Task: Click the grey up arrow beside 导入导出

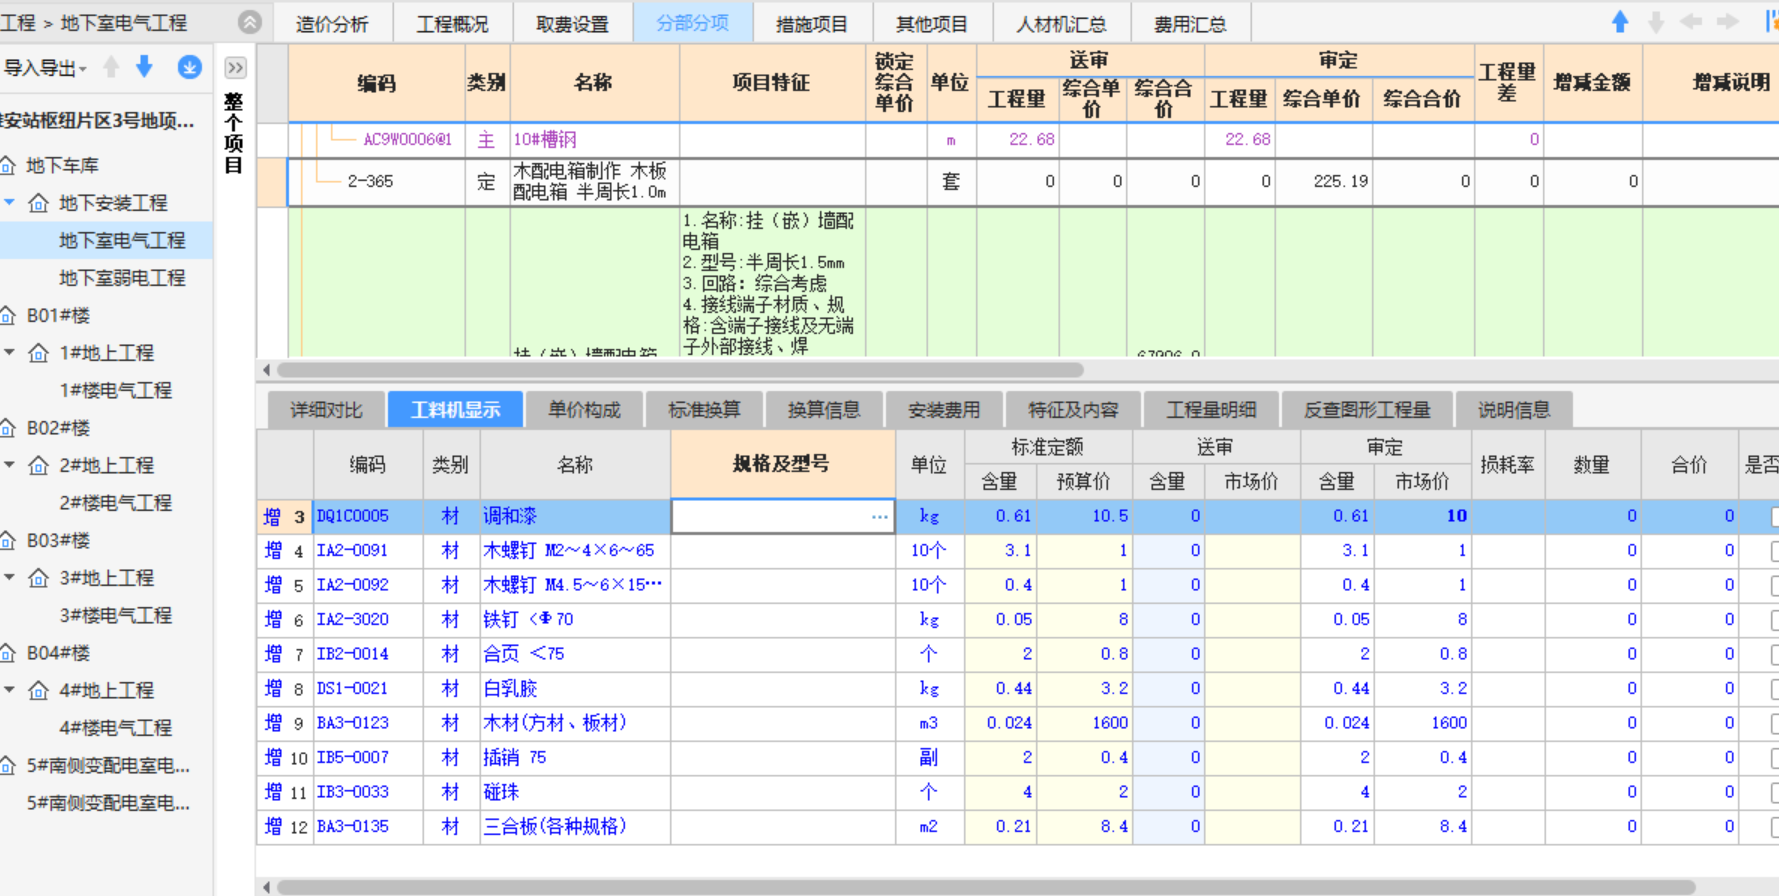Action: click(x=111, y=67)
